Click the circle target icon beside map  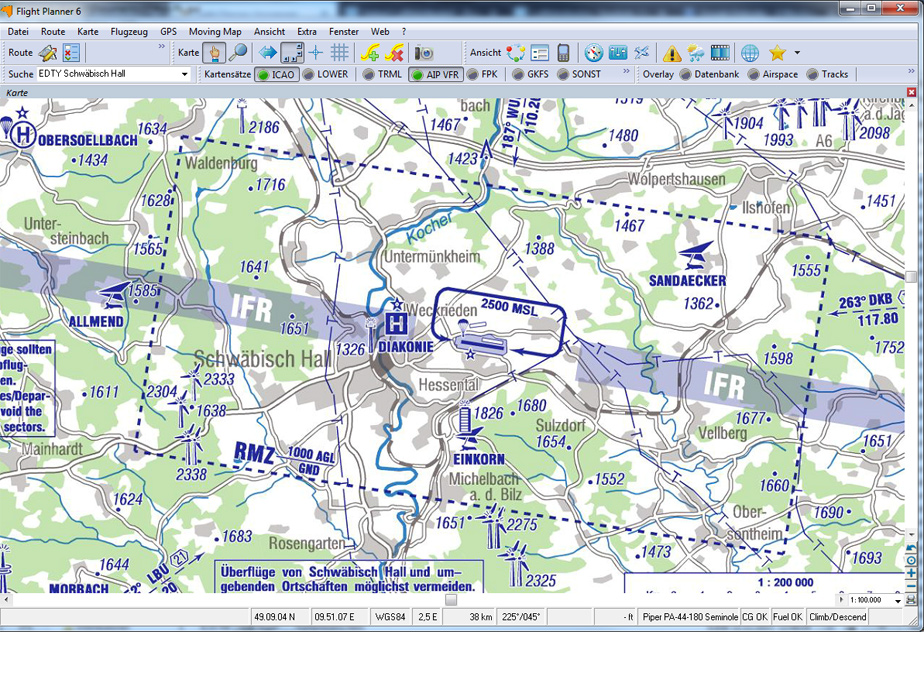pos(911,560)
